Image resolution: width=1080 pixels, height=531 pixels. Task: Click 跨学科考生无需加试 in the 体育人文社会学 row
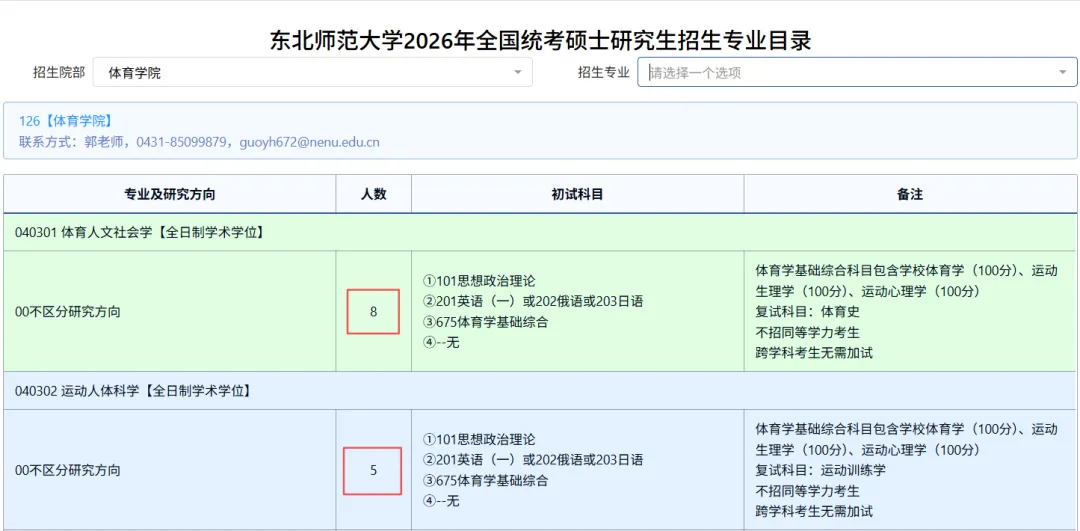814,353
